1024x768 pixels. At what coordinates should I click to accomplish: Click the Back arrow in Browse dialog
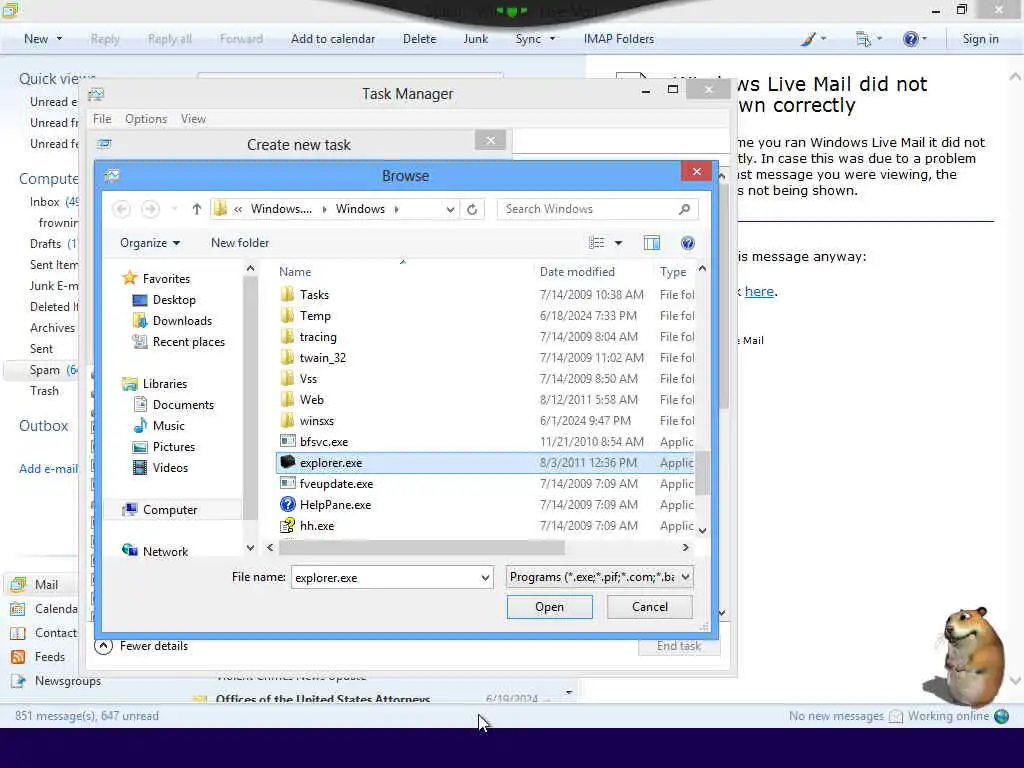point(121,209)
